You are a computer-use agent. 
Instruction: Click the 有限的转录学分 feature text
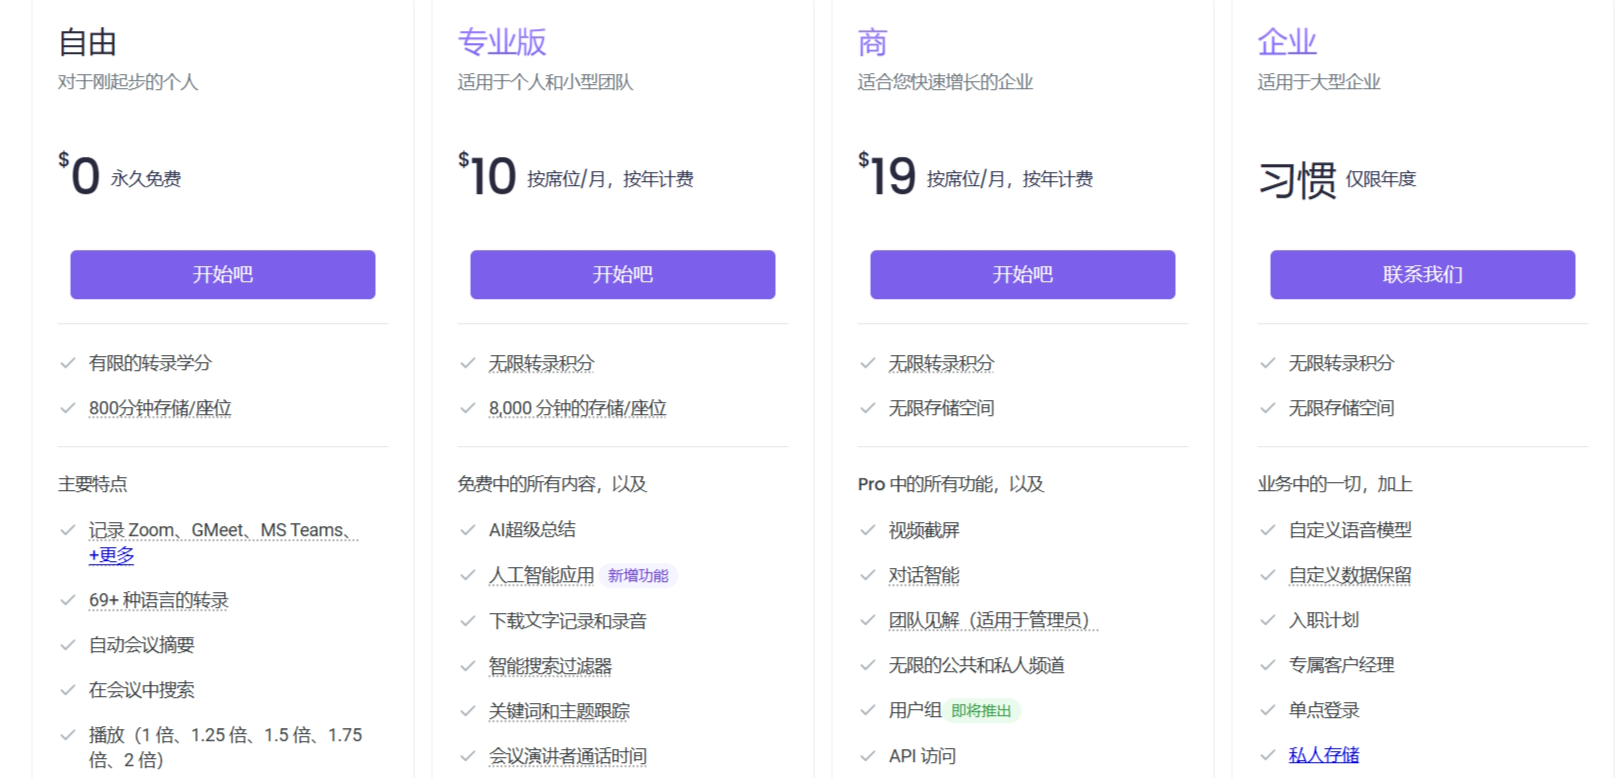pos(150,363)
